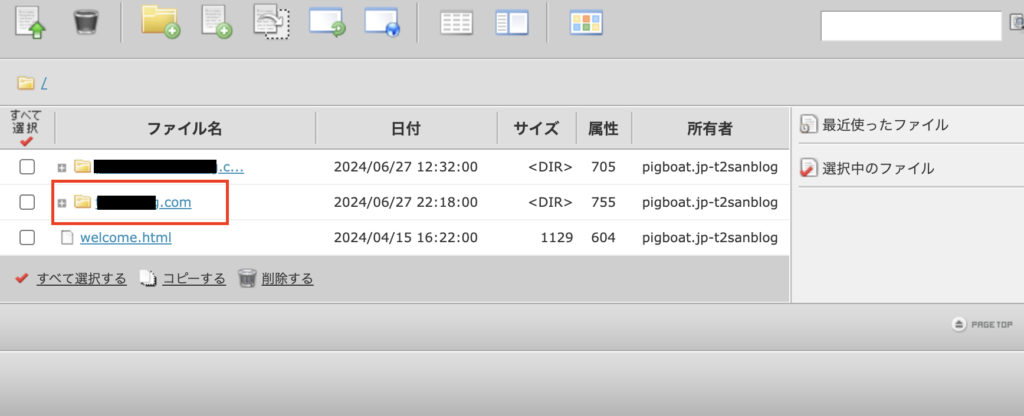
Task: Click the 削除する button below file list
Action: click(287, 279)
